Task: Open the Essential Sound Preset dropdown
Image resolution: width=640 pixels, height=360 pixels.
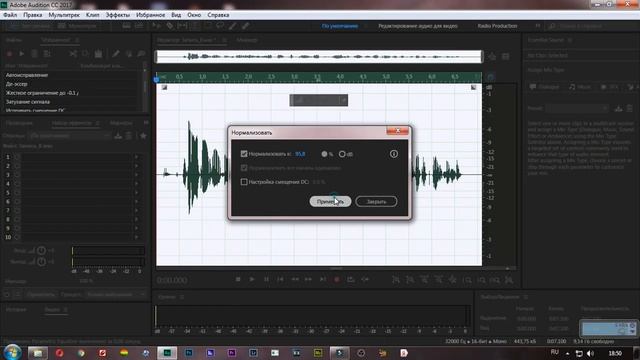Action: [576, 108]
